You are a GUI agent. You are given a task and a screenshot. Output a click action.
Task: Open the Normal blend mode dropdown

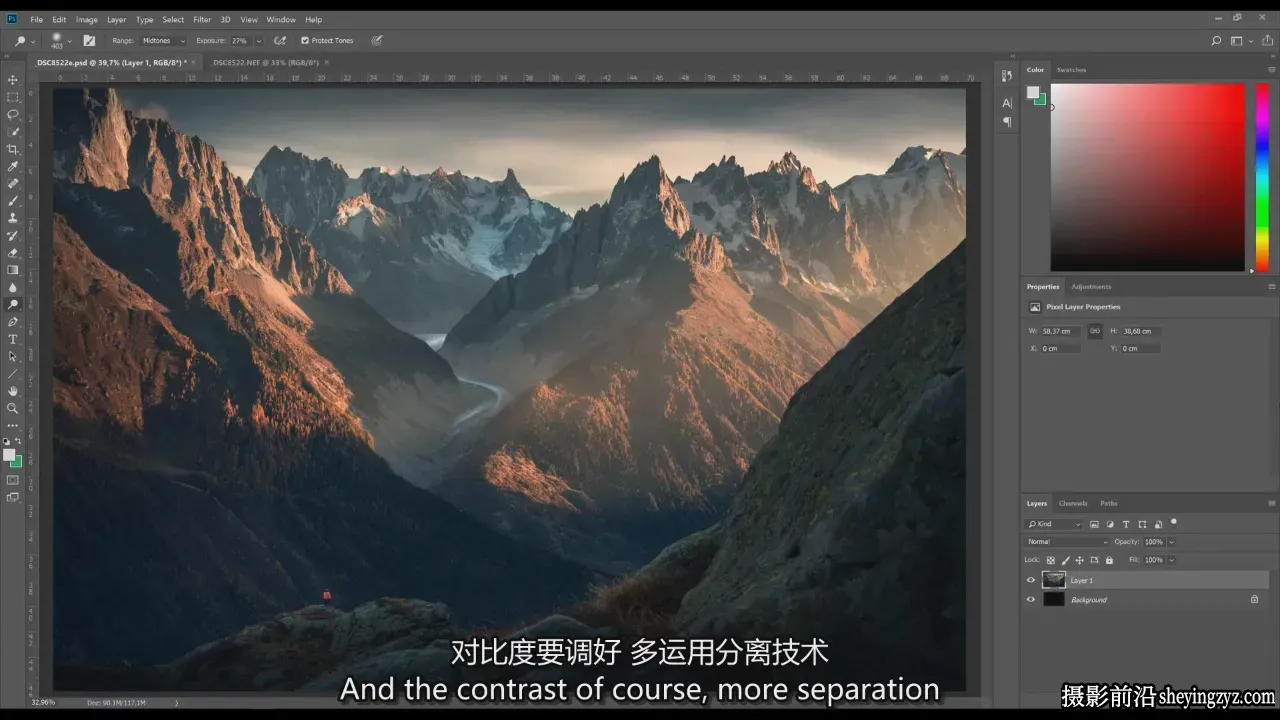1068,542
